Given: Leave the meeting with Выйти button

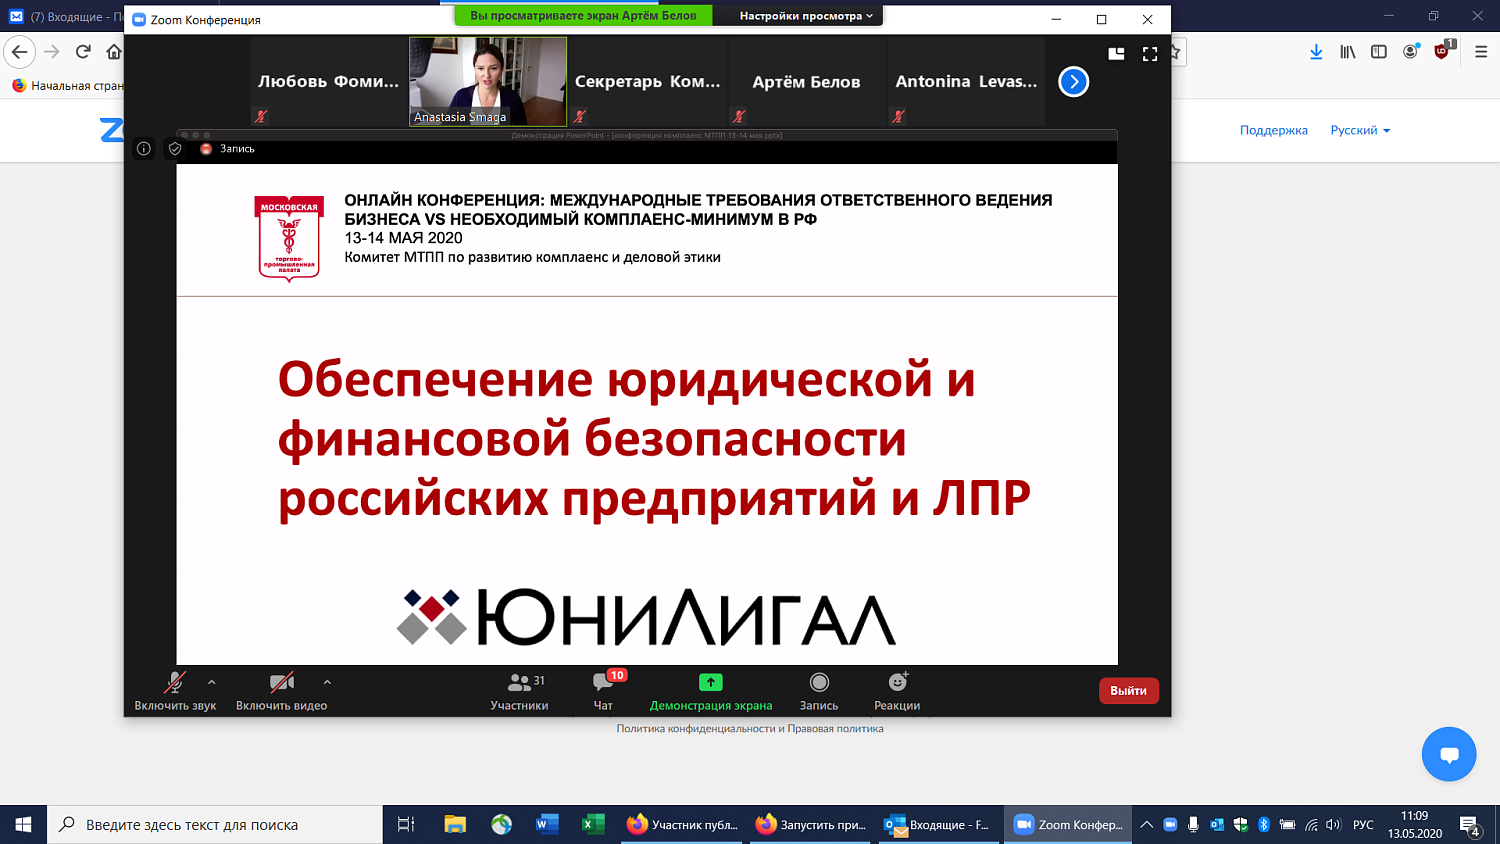Looking at the screenshot, I should click(x=1129, y=691).
